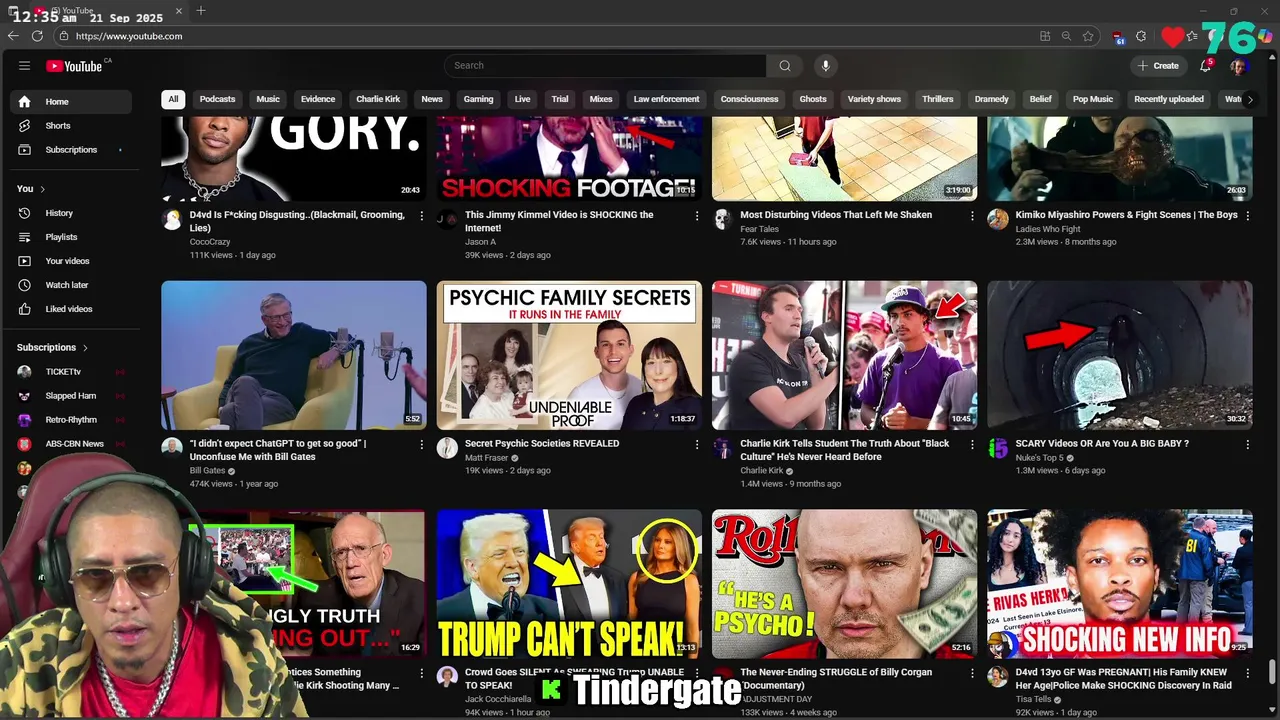Click Bill Gates channel avatar
The height and width of the screenshot is (720, 1280).
[x=172, y=448]
